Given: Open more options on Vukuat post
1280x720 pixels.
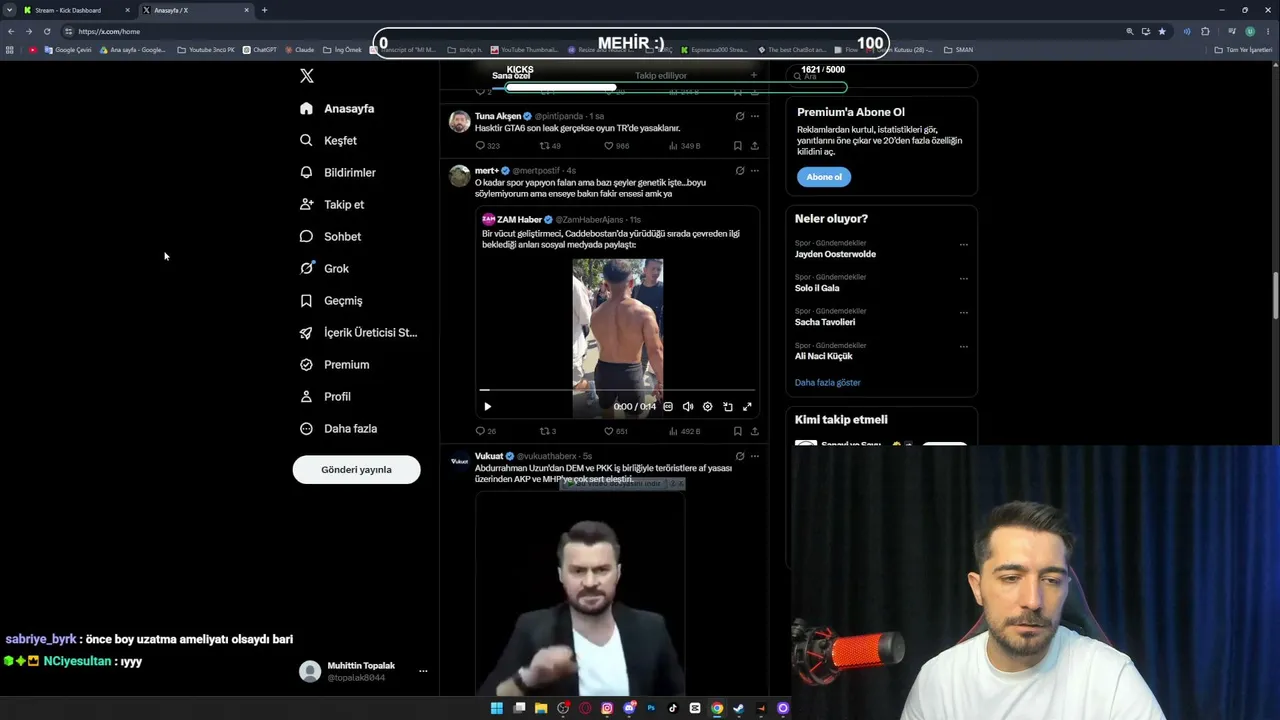Looking at the screenshot, I should (x=755, y=456).
